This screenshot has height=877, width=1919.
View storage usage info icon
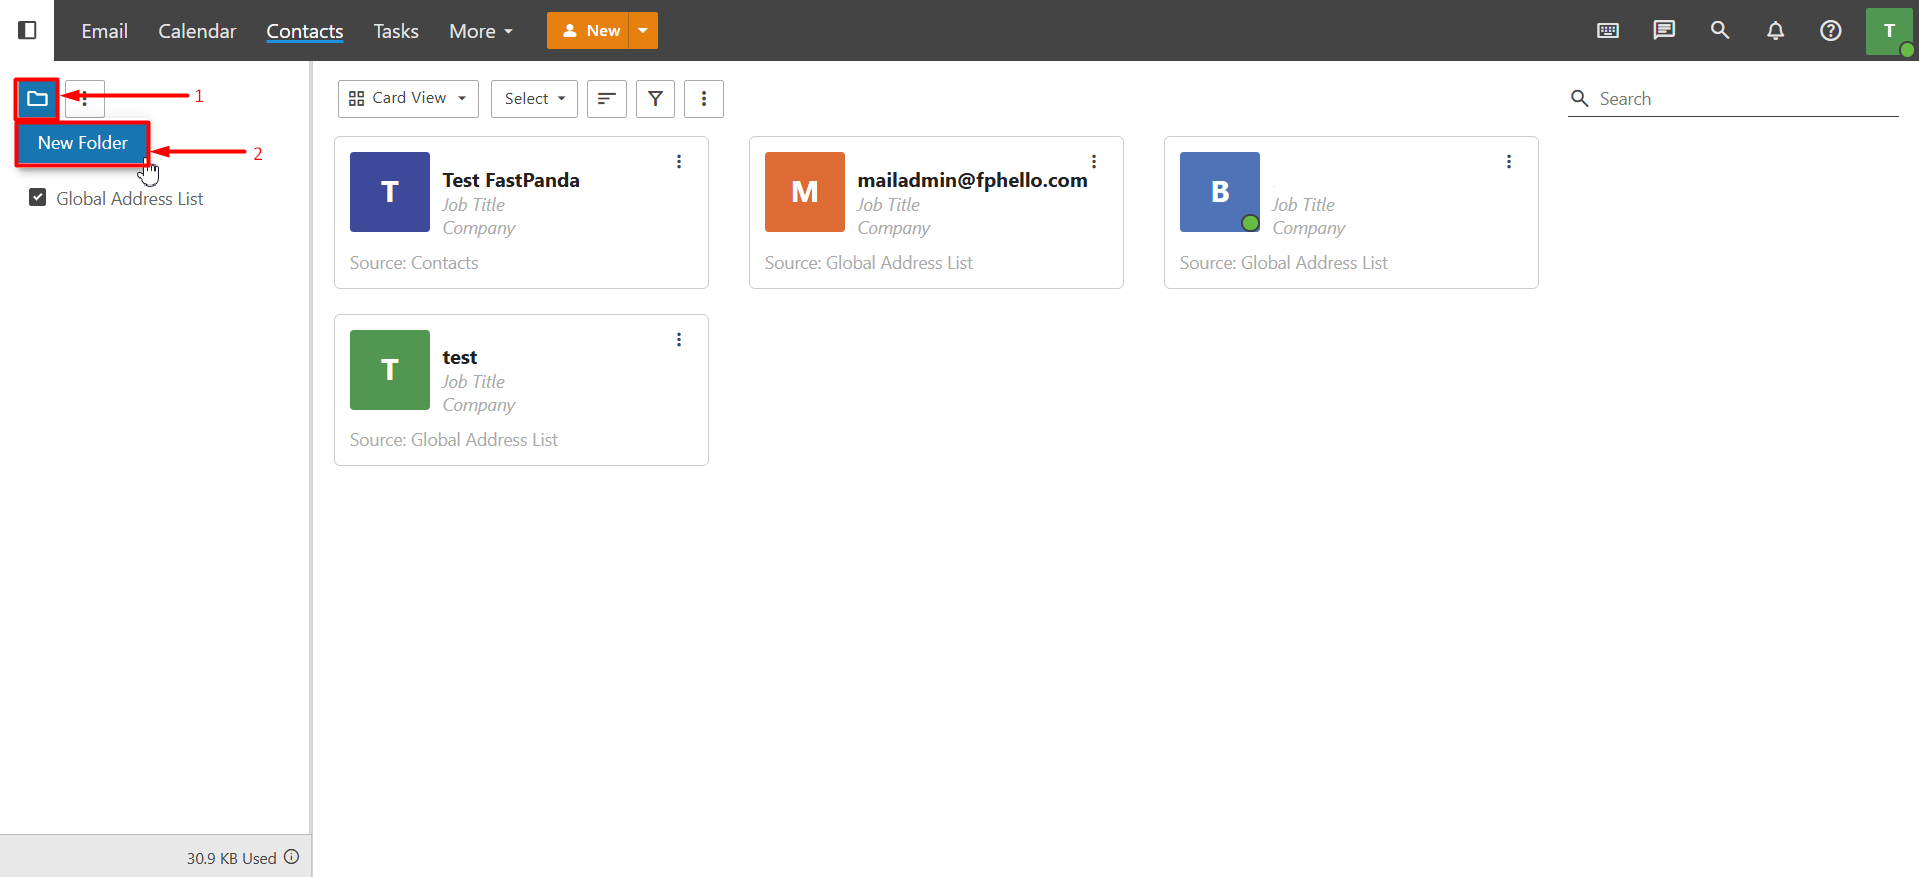pyautogui.click(x=291, y=857)
